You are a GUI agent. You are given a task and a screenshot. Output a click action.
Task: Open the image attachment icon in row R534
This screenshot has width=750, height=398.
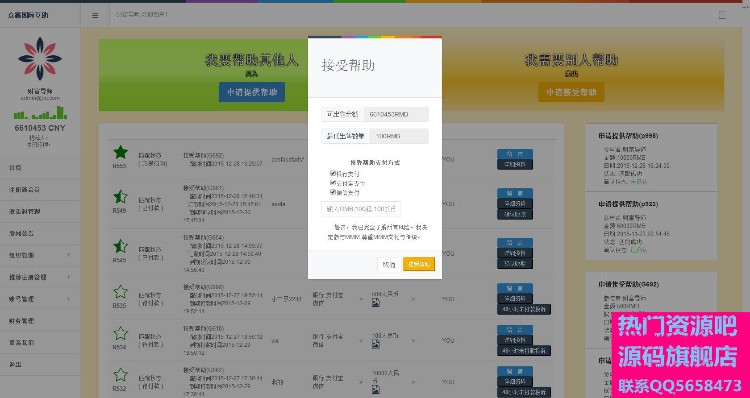[375, 344]
